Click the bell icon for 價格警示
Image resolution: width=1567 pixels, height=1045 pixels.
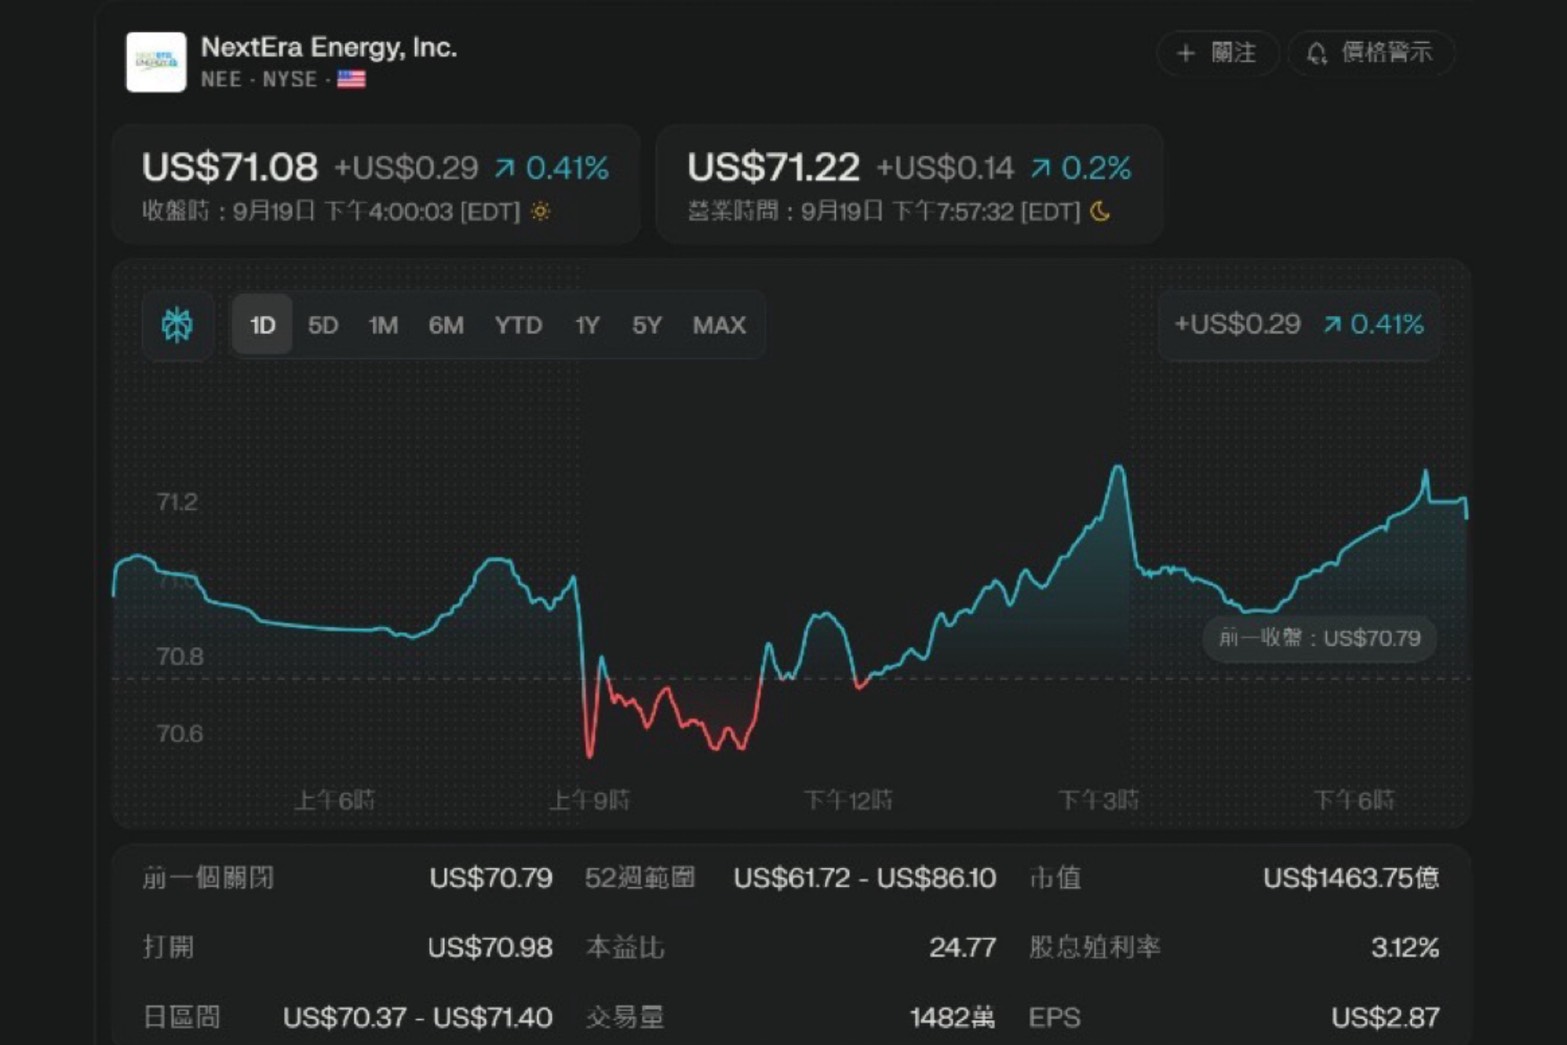click(1317, 53)
